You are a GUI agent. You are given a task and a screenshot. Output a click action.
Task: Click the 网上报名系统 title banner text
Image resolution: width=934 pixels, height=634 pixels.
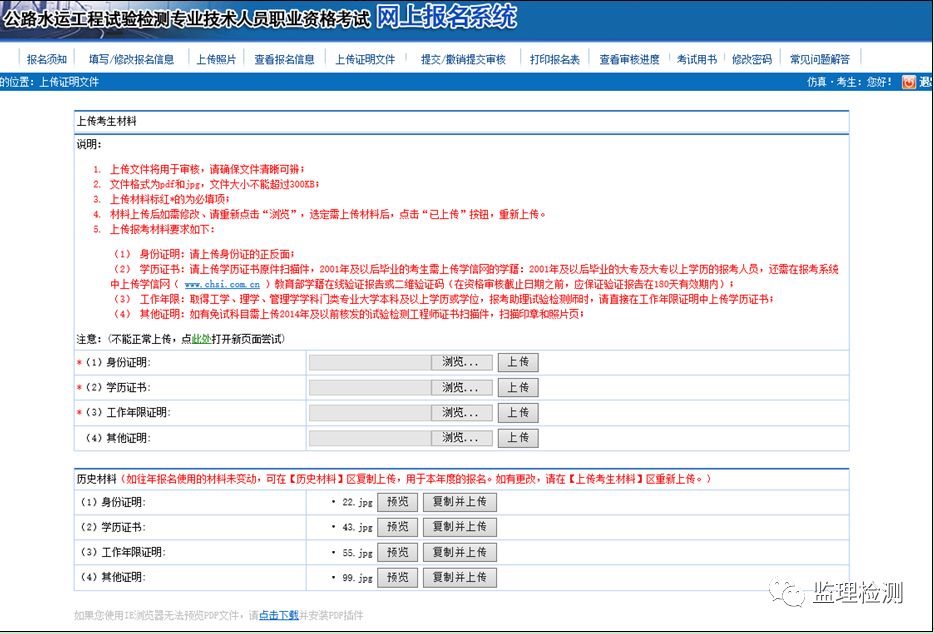tap(446, 16)
